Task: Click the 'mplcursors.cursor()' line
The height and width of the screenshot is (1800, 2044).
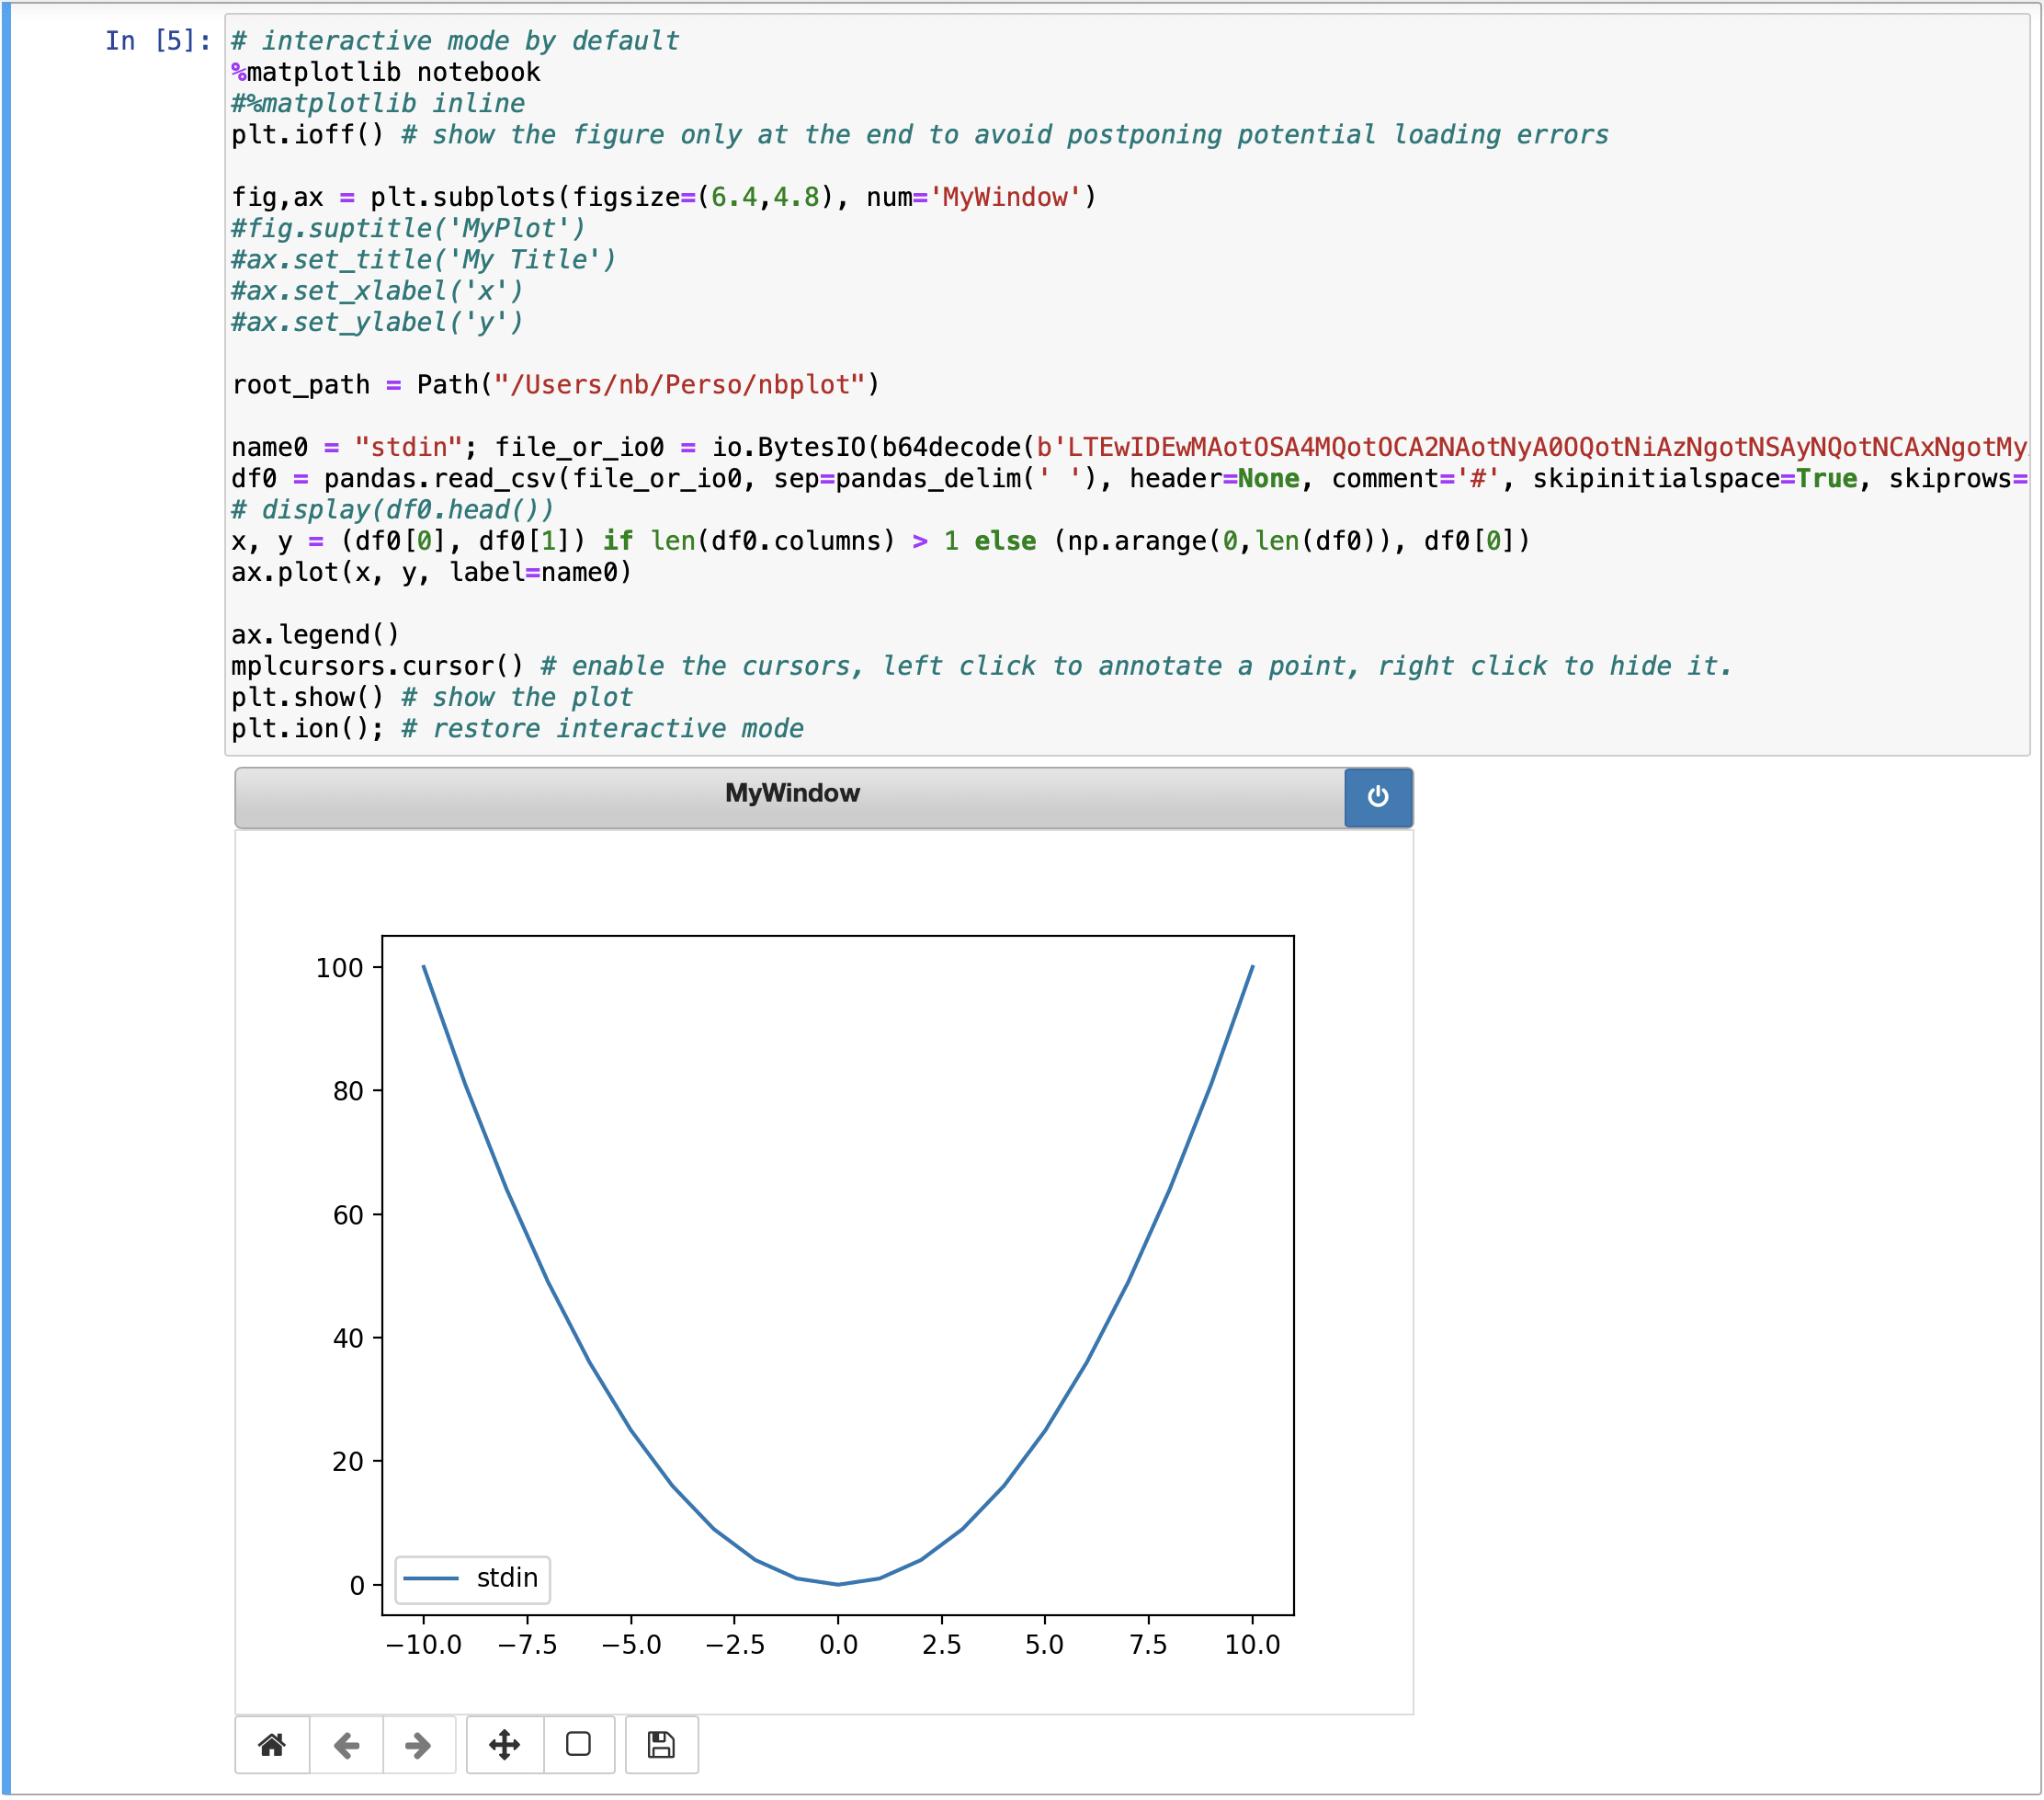Action: [980, 666]
